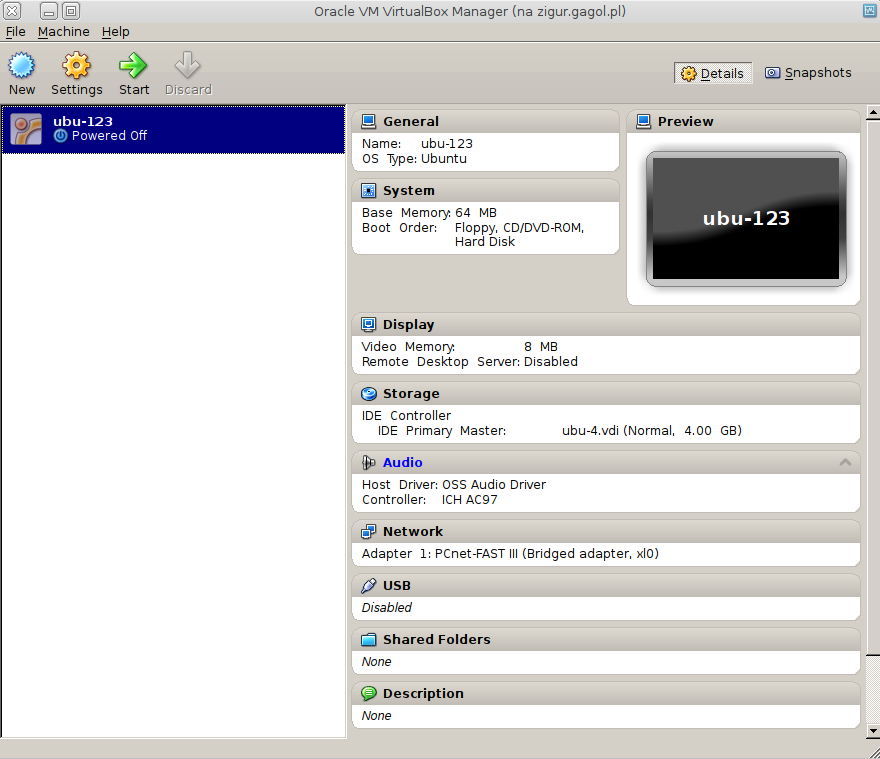
Task: Open the Help menu
Action: (115, 32)
